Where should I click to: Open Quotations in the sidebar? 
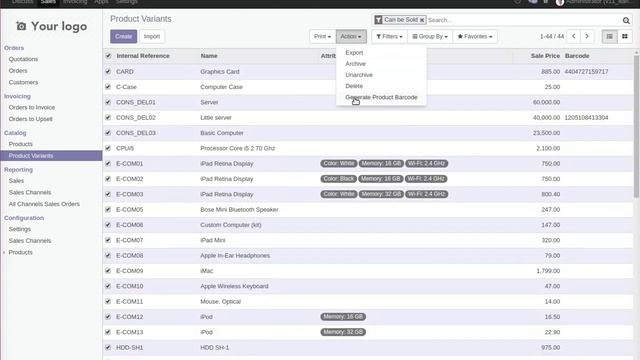(x=23, y=59)
